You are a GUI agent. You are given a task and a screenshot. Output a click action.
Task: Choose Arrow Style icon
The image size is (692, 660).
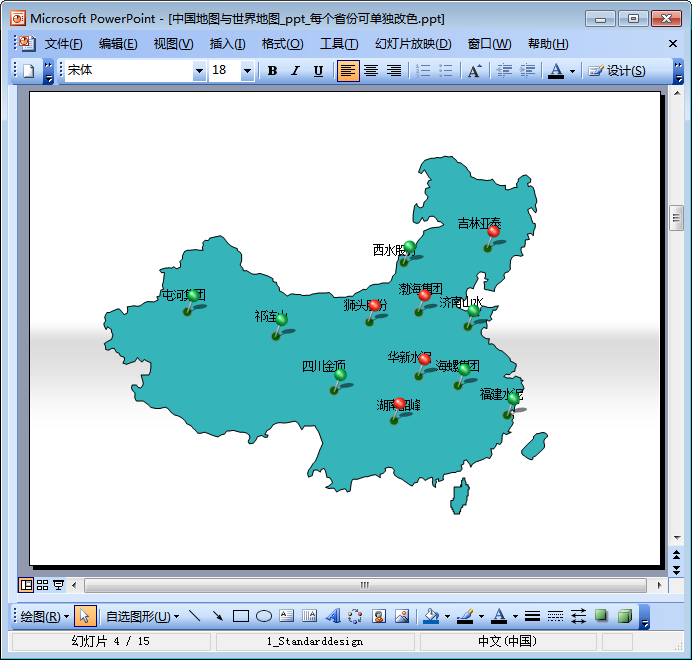[x=578, y=616]
